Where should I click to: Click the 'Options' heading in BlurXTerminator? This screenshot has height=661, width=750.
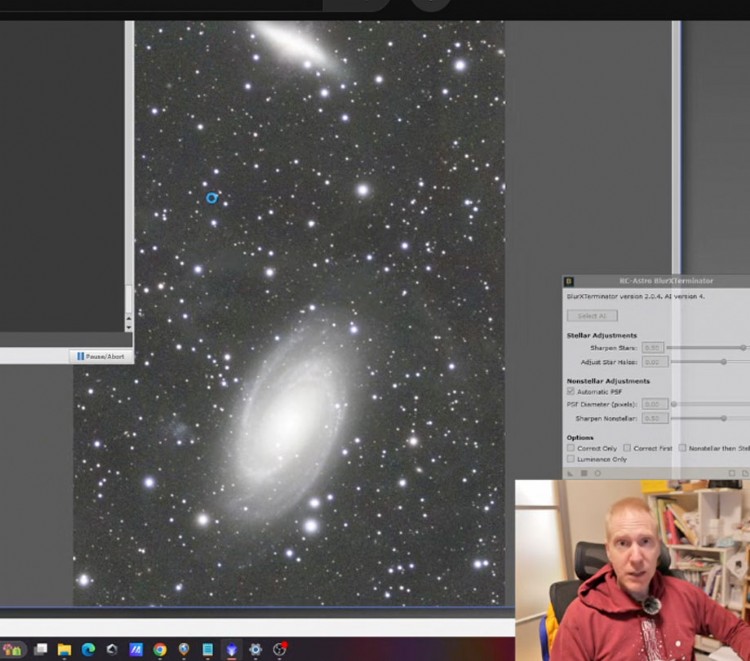pos(580,438)
